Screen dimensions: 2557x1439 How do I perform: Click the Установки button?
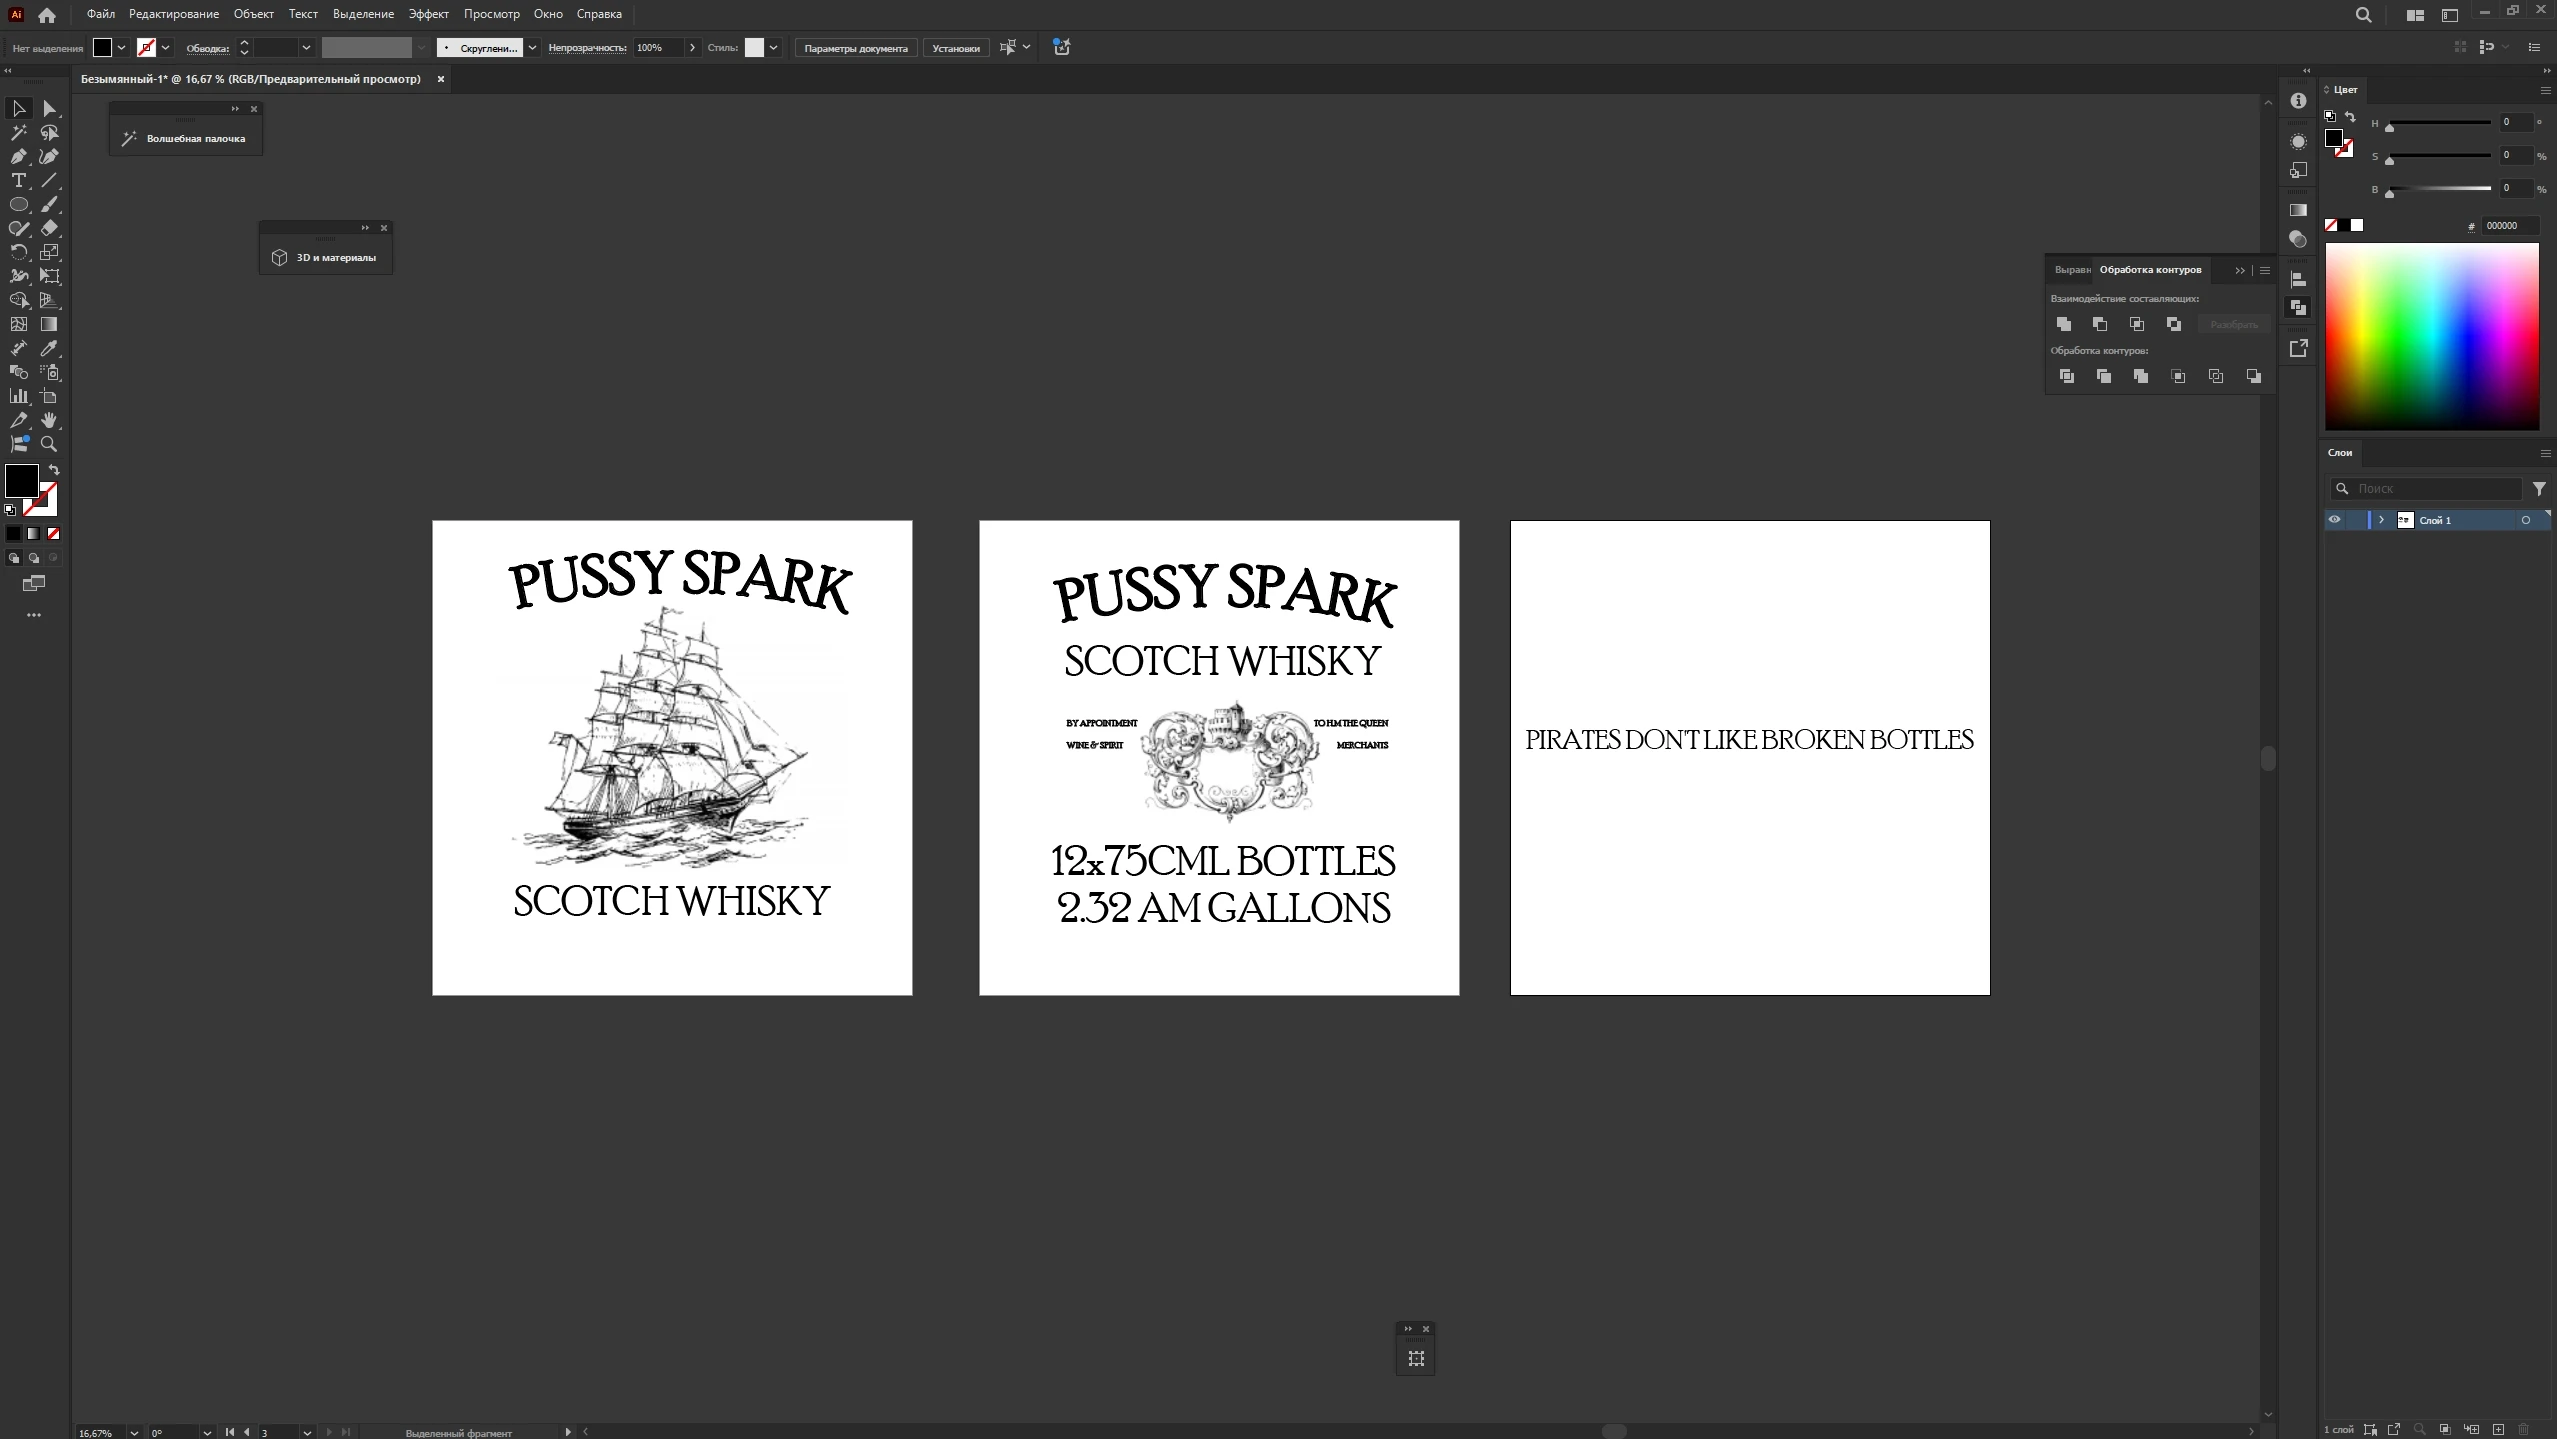point(955,48)
